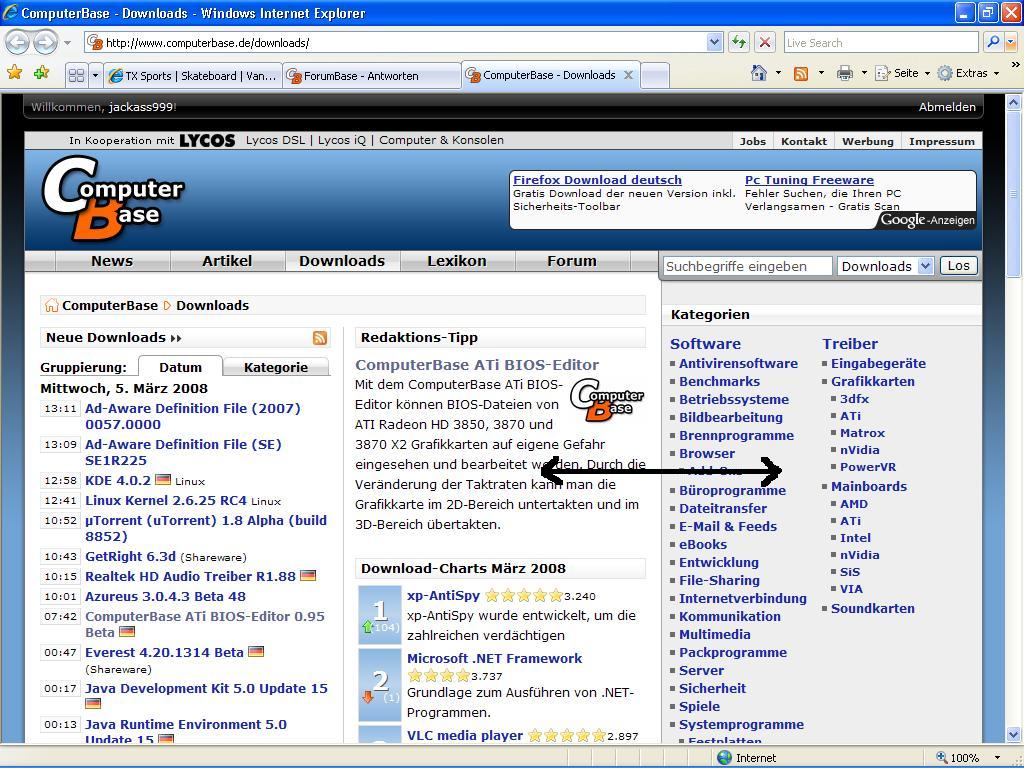Open the zoom level dropdown arrow
The width and height of the screenshot is (1024, 768).
pyautogui.click(x=997, y=758)
